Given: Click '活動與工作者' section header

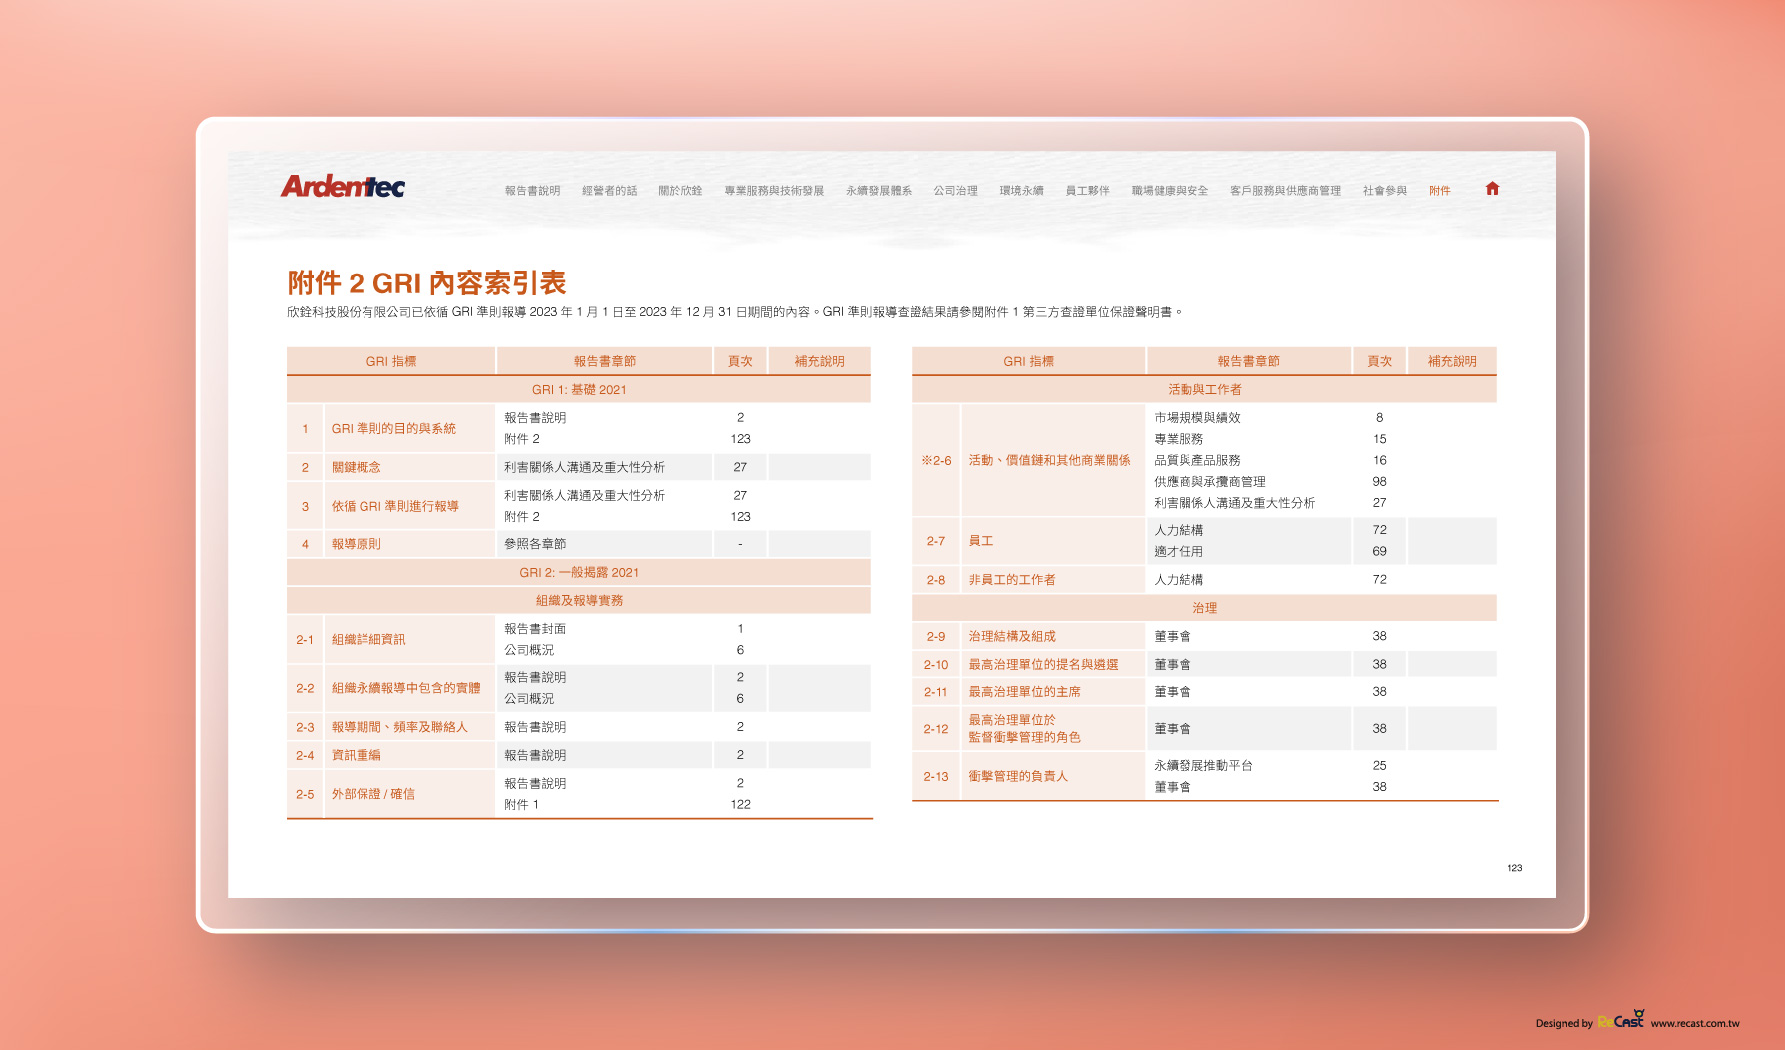Looking at the screenshot, I should pos(1204,390).
